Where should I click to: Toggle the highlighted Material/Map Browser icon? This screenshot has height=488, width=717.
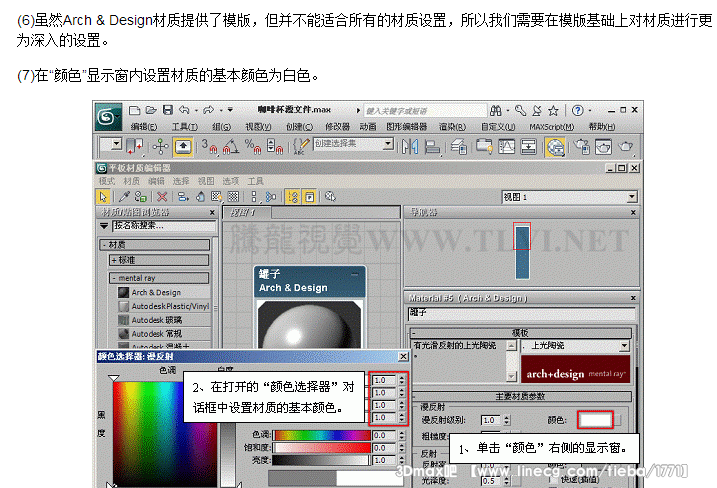point(293,197)
